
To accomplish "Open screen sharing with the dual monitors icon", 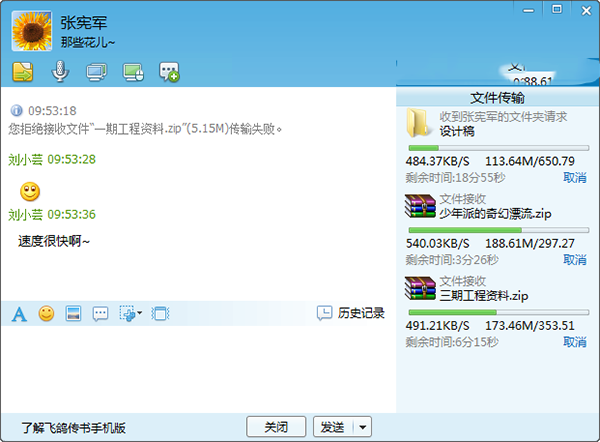I will (96, 72).
